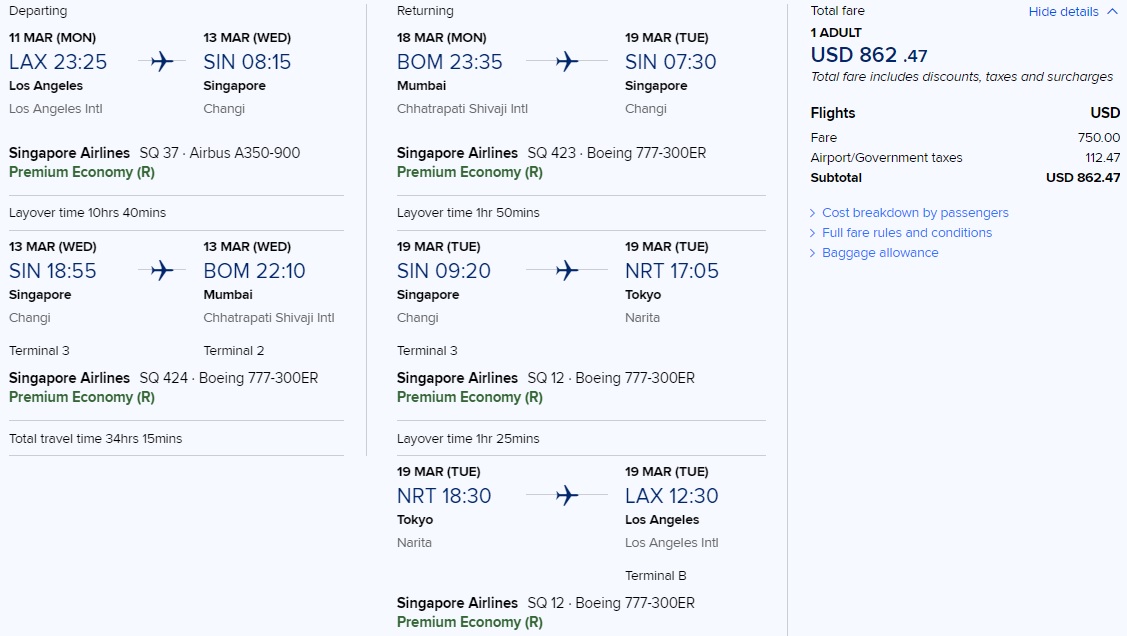Click the USD 862.47 total fare amount

point(868,56)
